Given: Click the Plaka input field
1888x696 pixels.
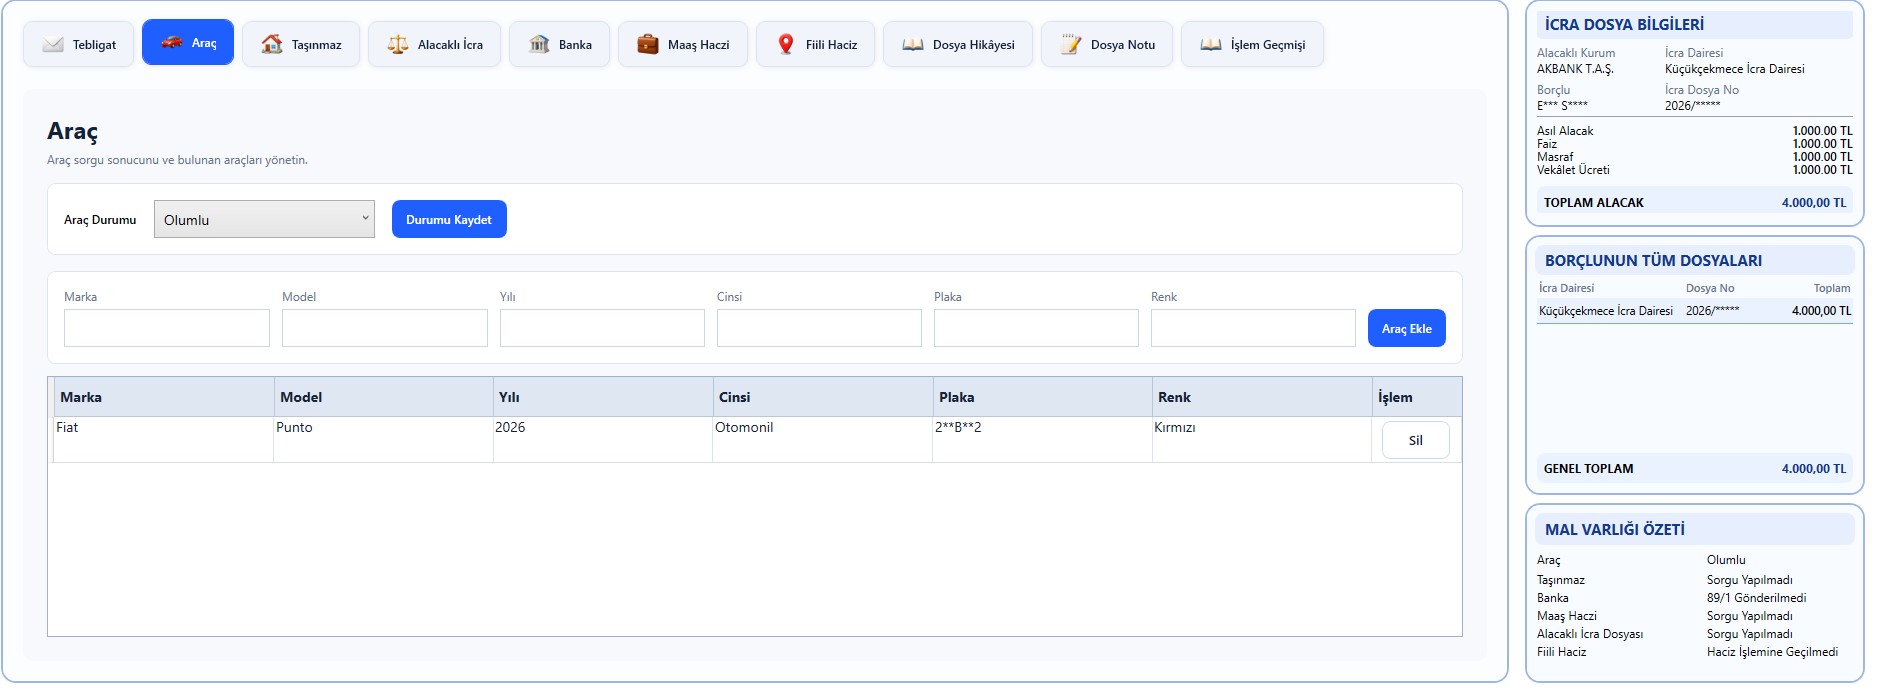Looking at the screenshot, I should tap(1036, 328).
